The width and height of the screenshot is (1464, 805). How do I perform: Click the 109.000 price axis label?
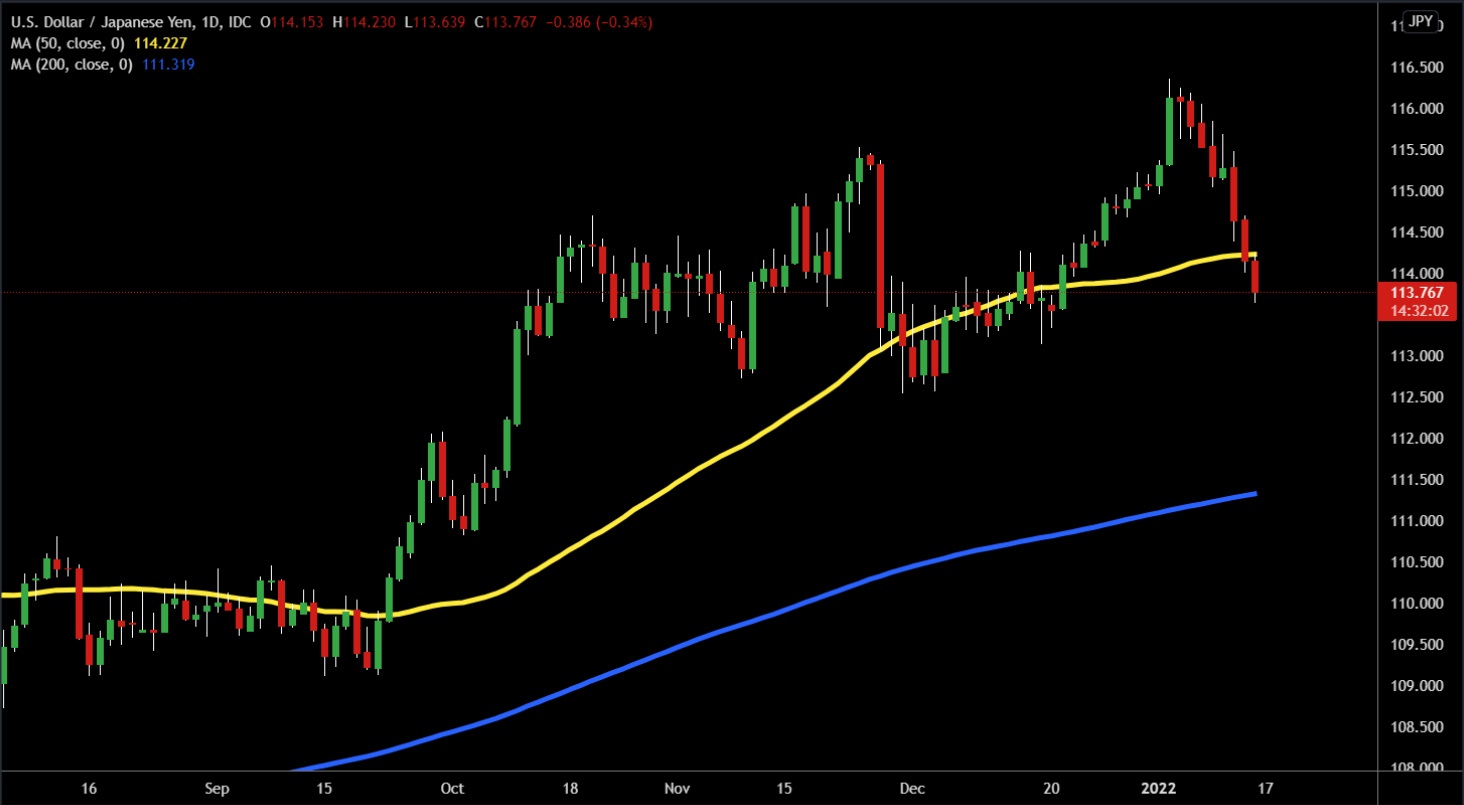(x=1415, y=686)
